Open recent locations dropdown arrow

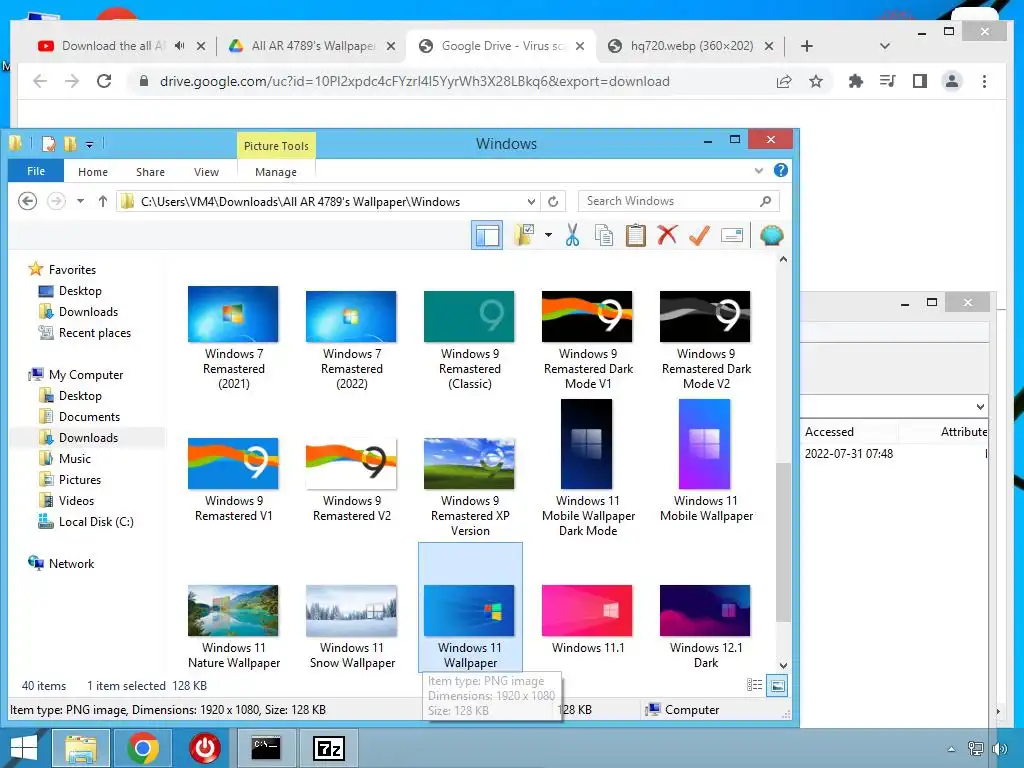click(x=80, y=201)
